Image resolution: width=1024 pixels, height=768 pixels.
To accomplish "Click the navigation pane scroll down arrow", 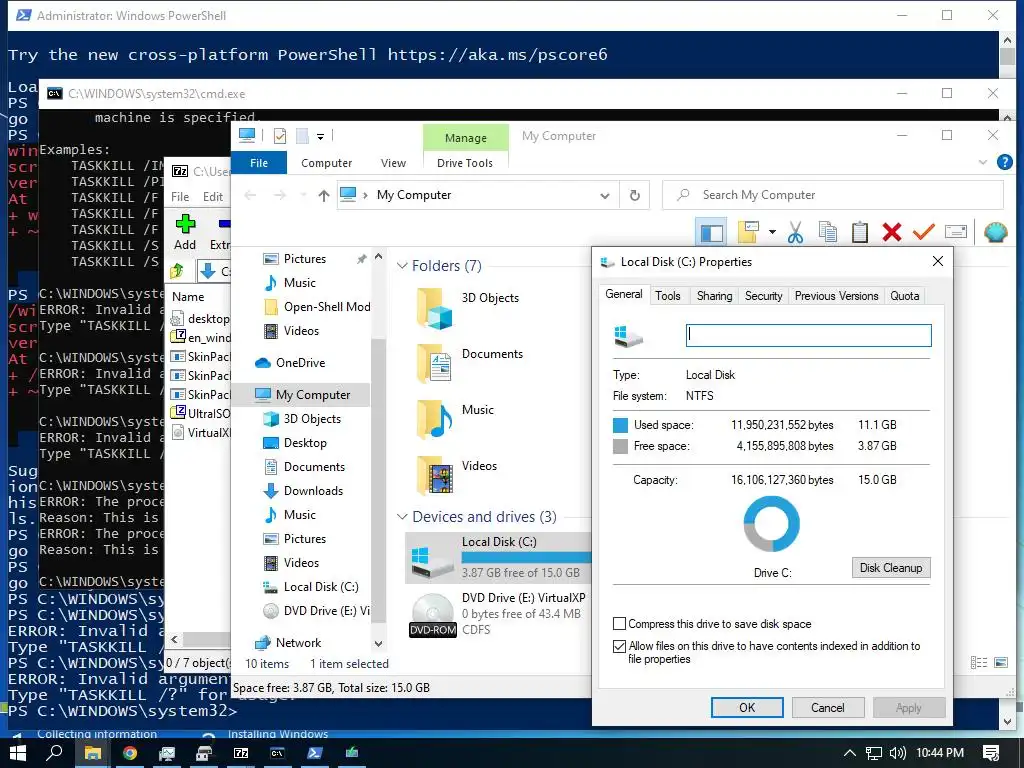I will point(378,643).
